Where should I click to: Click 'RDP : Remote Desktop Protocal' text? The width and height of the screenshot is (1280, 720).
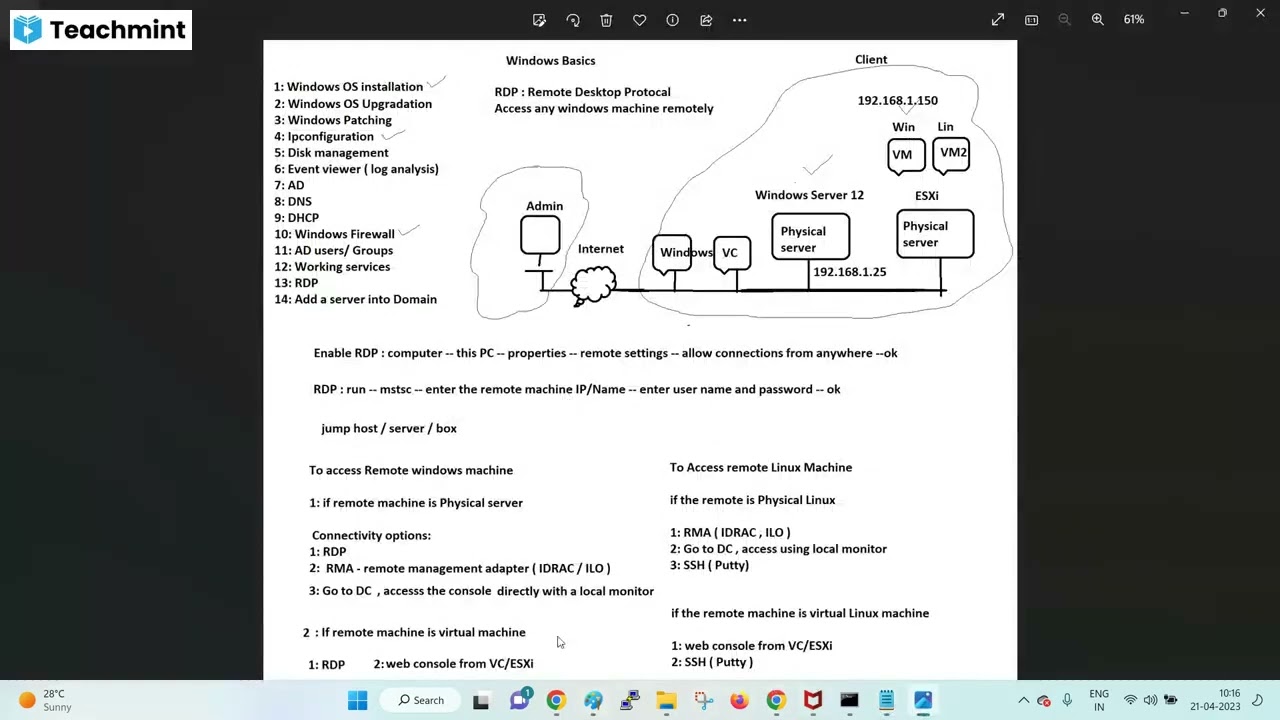[582, 92]
